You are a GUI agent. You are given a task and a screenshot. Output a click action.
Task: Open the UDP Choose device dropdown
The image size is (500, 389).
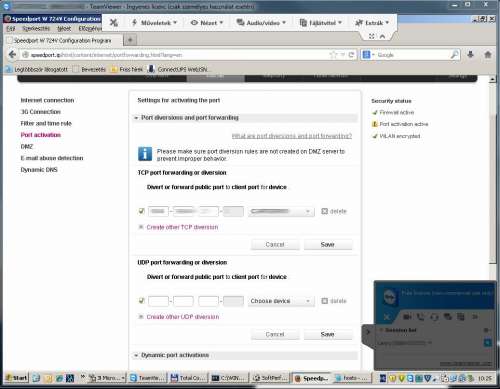click(281, 301)
